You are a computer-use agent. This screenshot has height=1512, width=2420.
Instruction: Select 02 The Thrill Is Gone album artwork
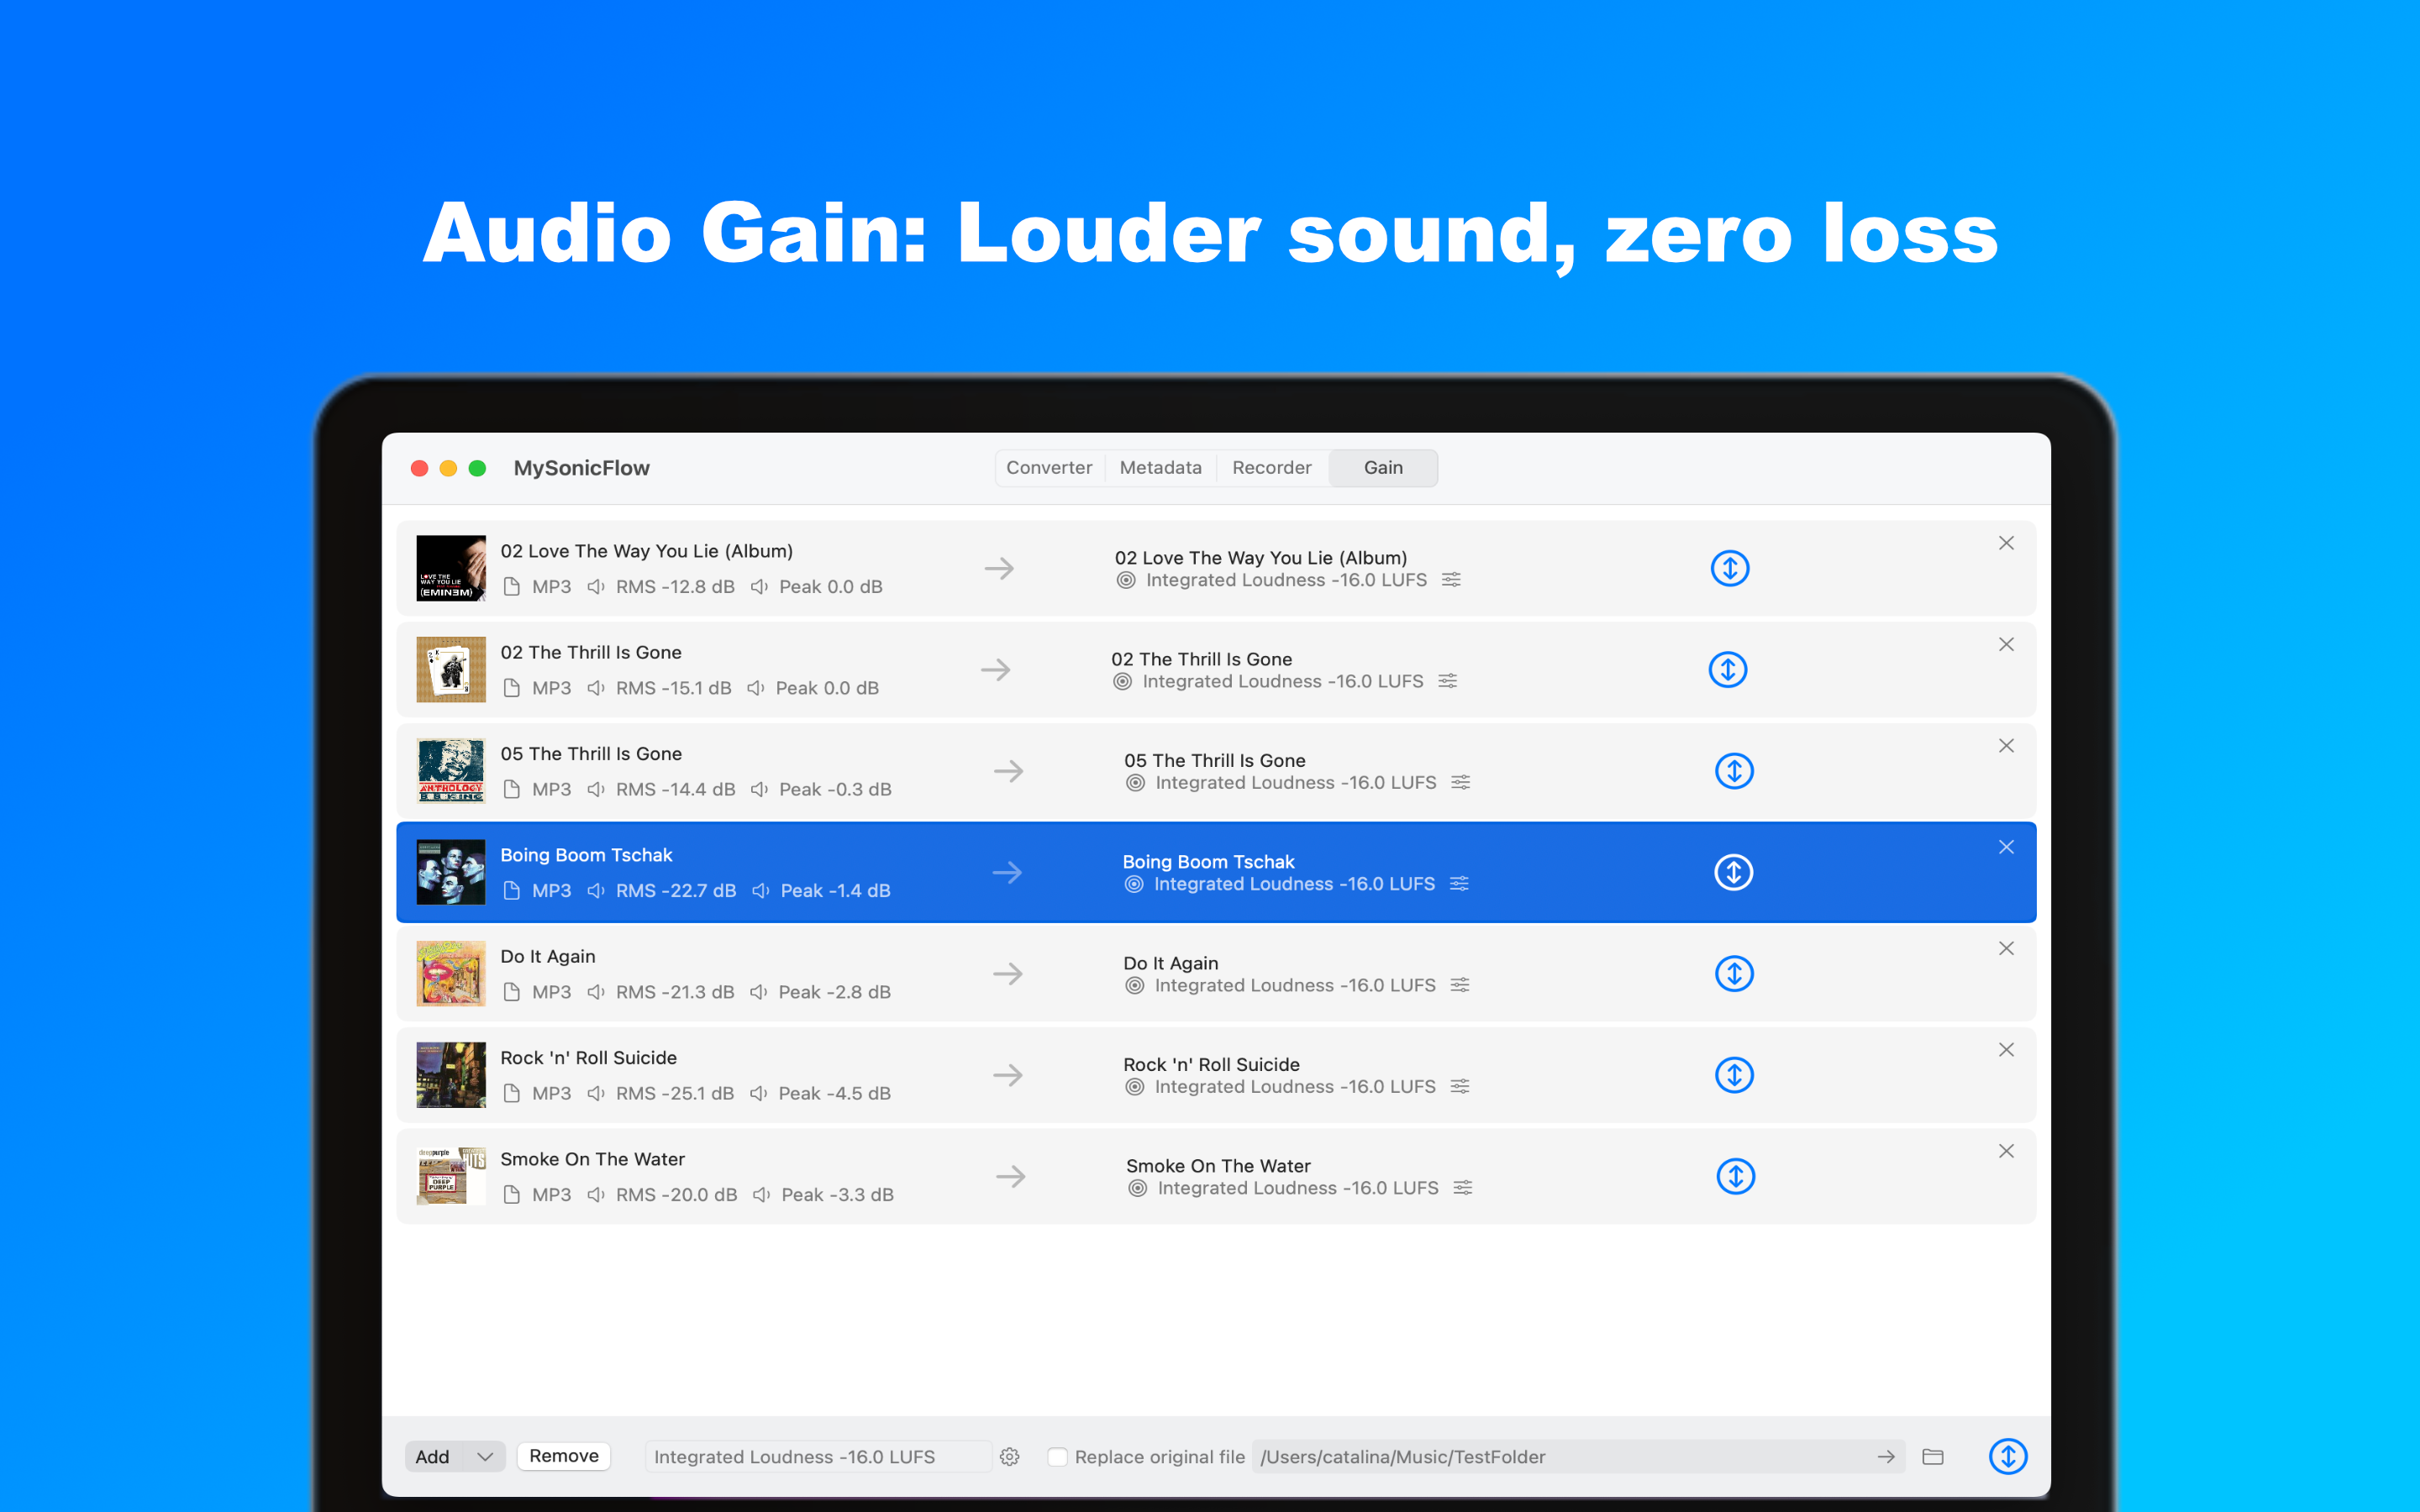click(451, 669)
